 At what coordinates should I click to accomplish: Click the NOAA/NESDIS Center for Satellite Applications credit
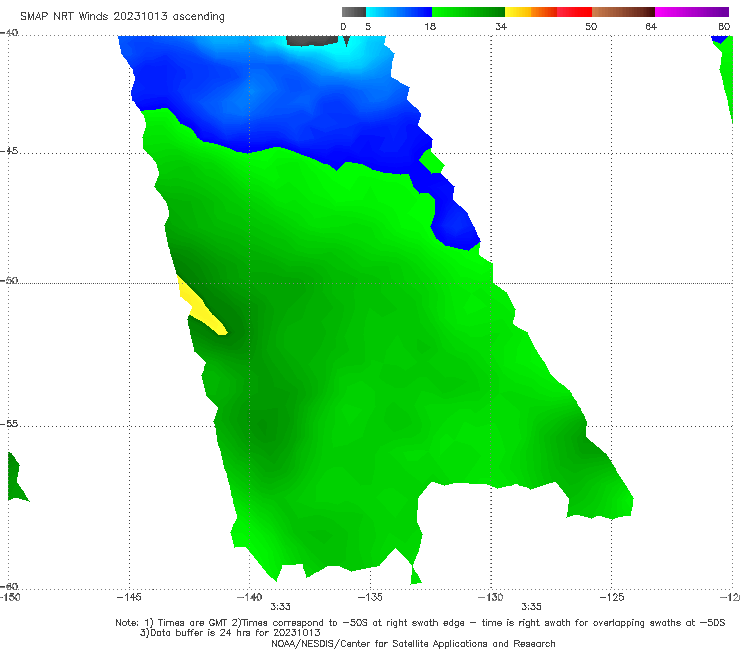pos(413,643)
